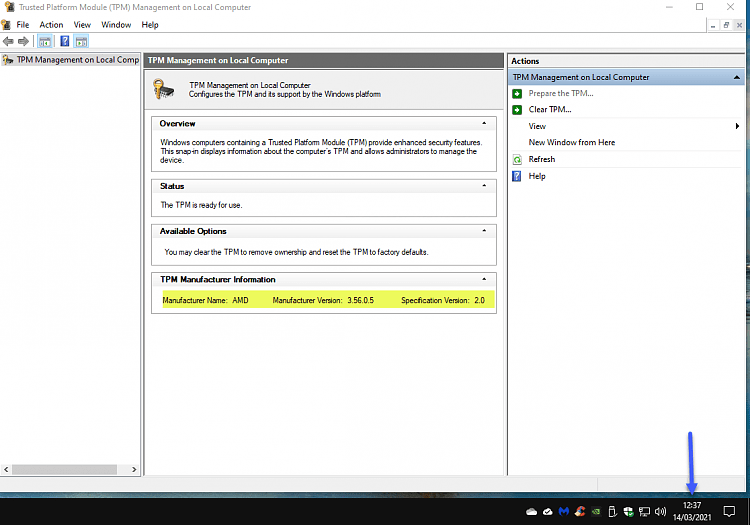Open the Windows Security shield tray icon
This screenshot has width=750, height=525.
click(629, 512)
